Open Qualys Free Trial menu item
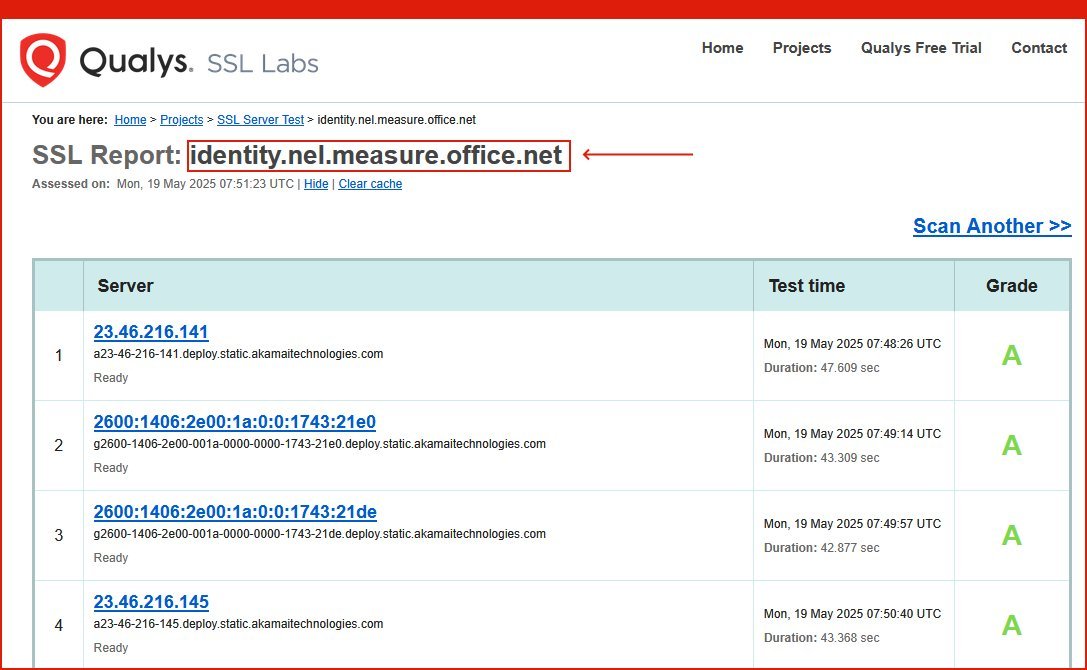This screenshot has height=670, width=1087. point(921,48)
